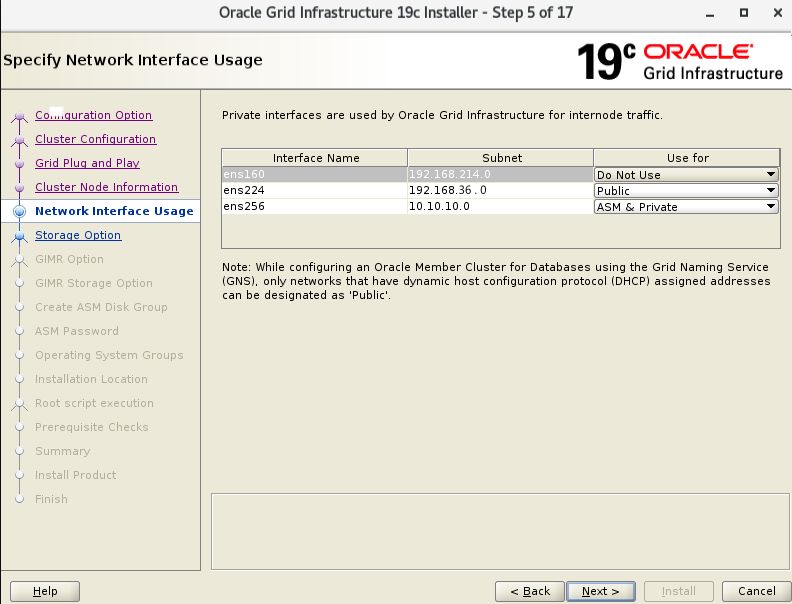This screenshot has height=604, width=792.
Task: Click the Configuration Option step link
Action: 94,115
